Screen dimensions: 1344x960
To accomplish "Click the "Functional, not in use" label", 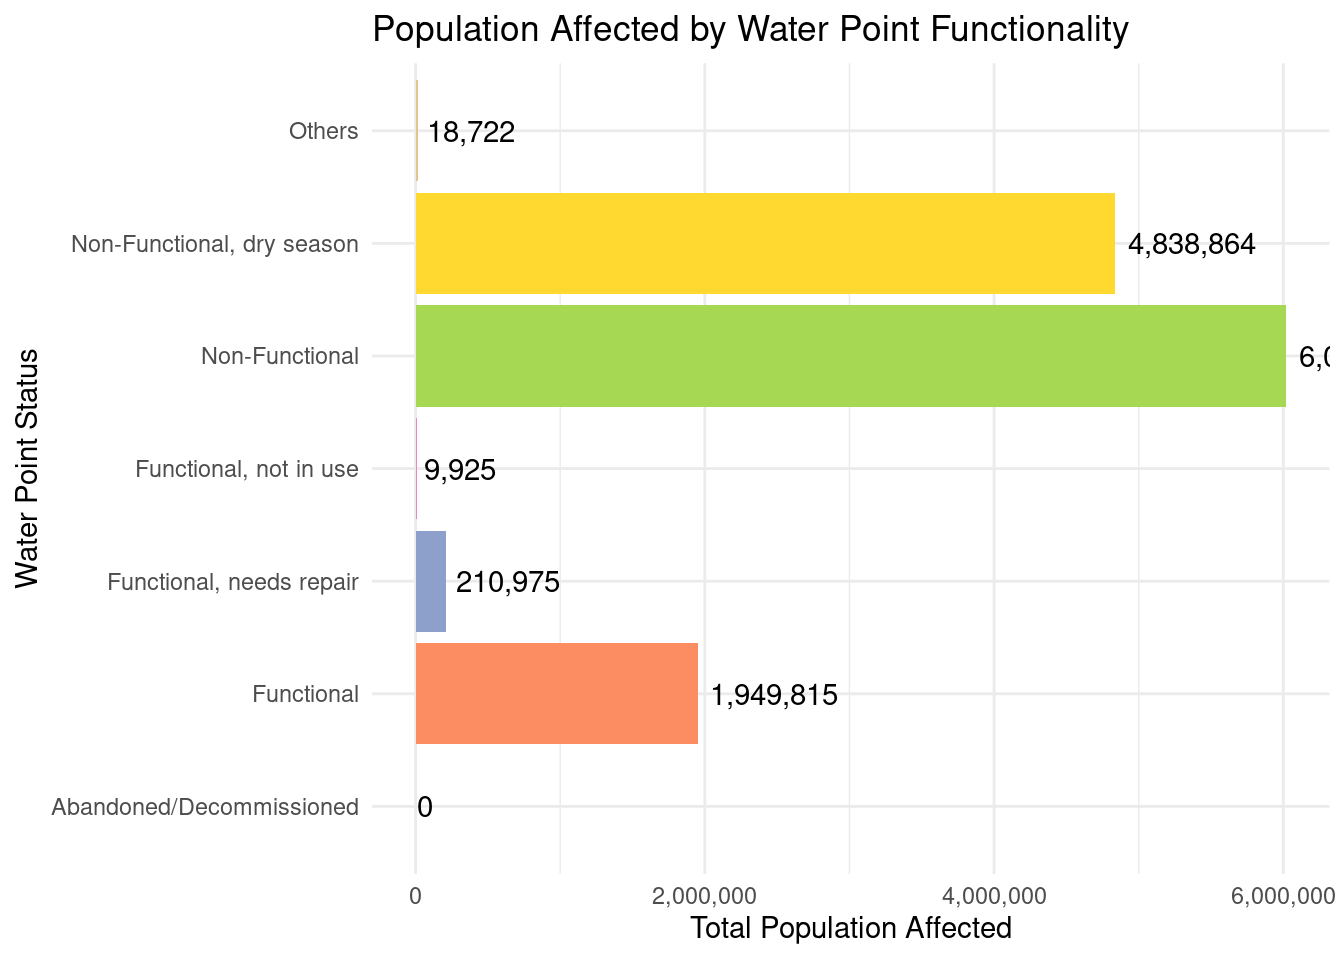I will coord(247,469).
